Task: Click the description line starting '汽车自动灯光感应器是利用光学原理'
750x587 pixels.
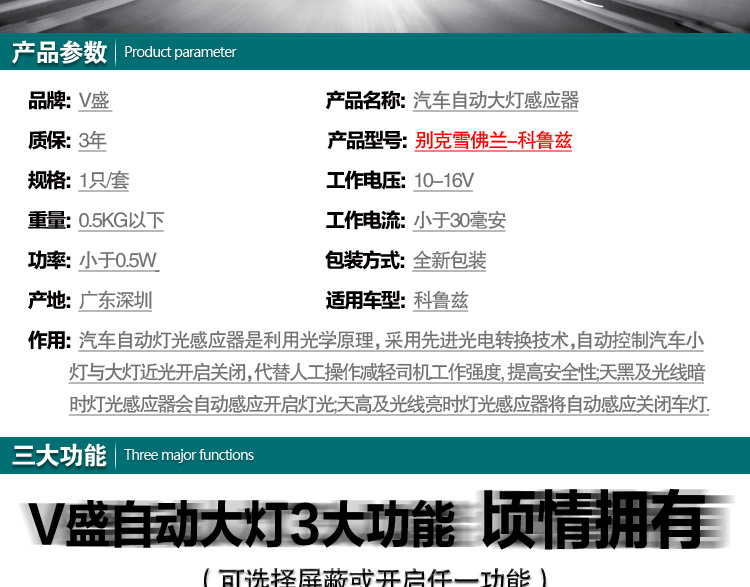Action: (x=391, y=341)
